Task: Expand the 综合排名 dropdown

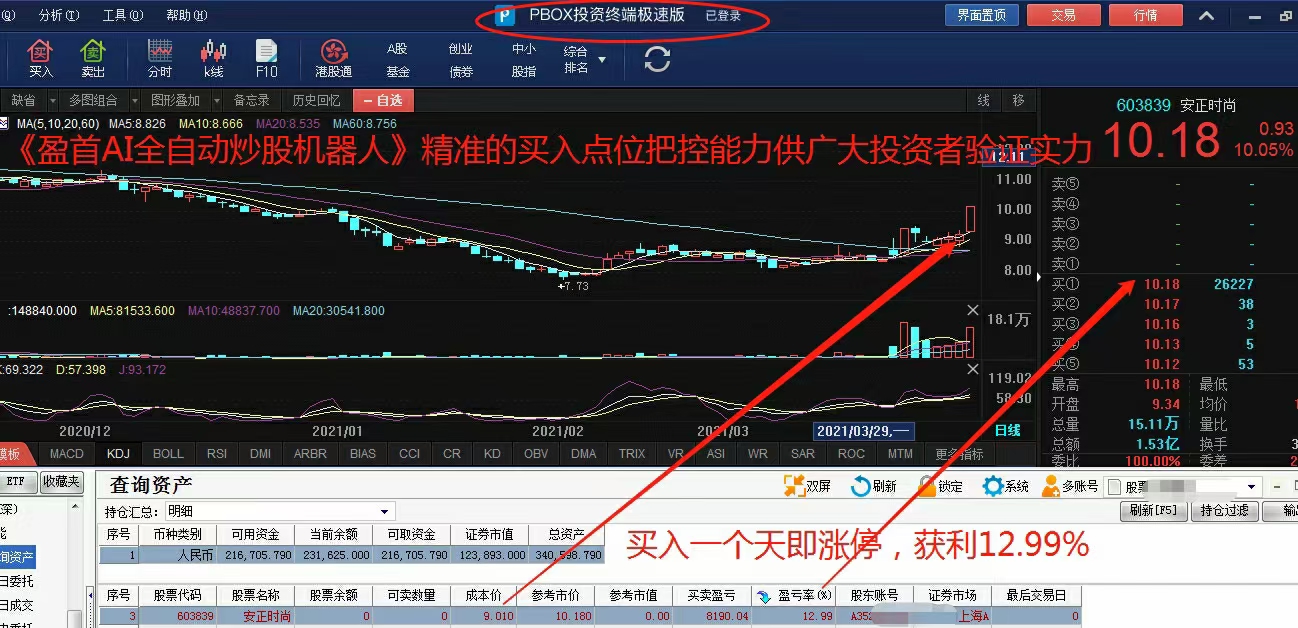Action: (602, 60)
